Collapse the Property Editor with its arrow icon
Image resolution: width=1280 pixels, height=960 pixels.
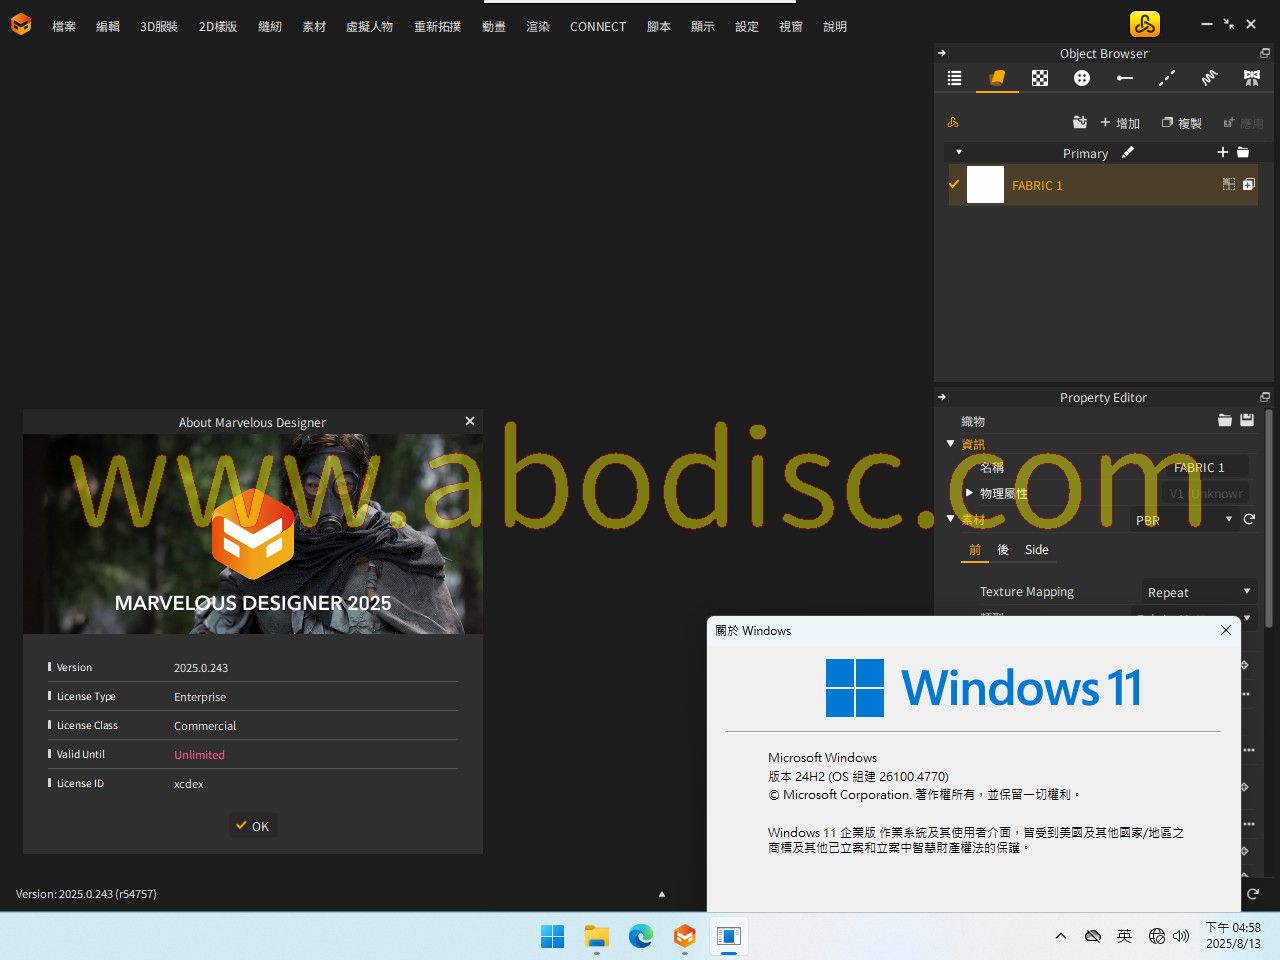pyautogui.click(x=942, y=397)
